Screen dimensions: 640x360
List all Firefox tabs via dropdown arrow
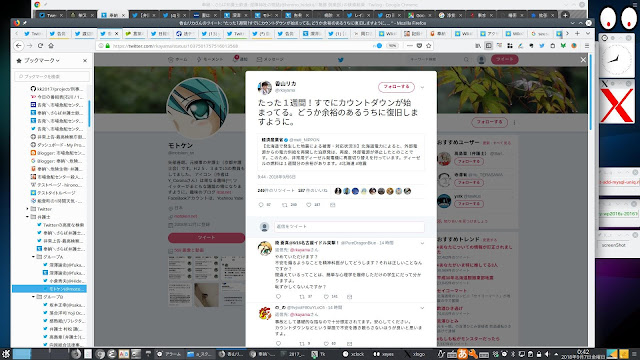[x=588, y=33]
